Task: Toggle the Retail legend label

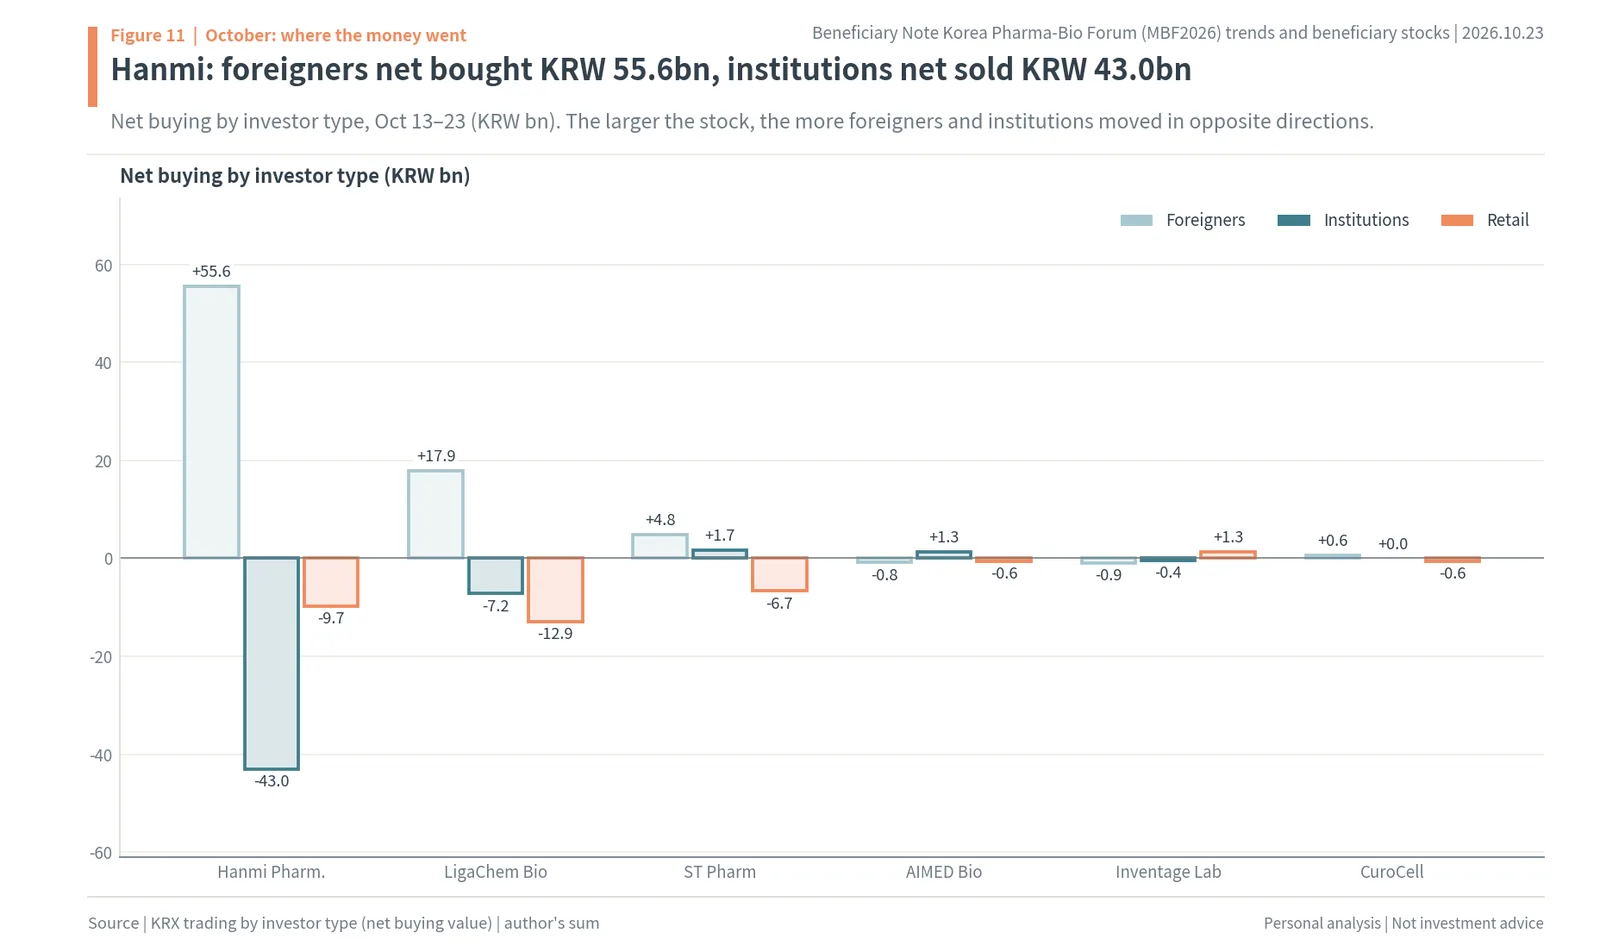Action: pyautogui.click(x=1508, y=220)
